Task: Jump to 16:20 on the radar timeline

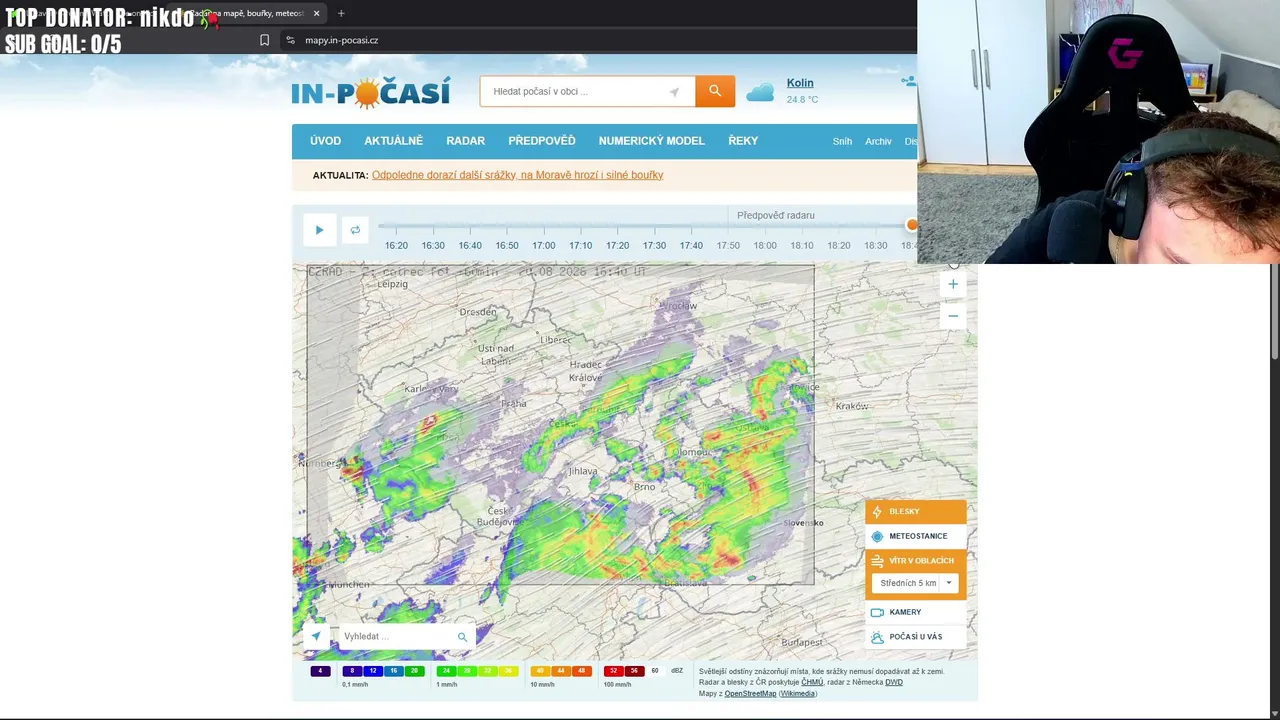Action: click(396, 245)
